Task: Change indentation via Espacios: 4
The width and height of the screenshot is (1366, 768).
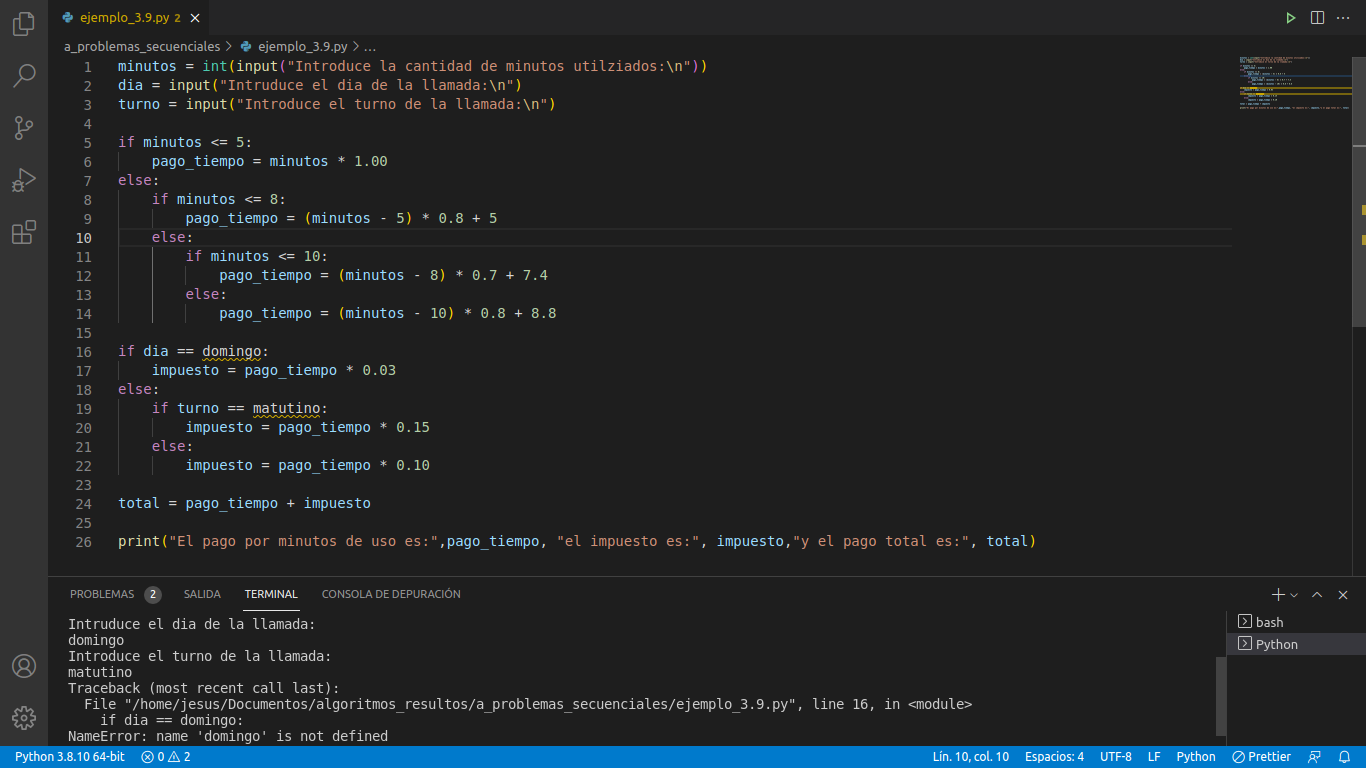Action: click(1054, 757)
